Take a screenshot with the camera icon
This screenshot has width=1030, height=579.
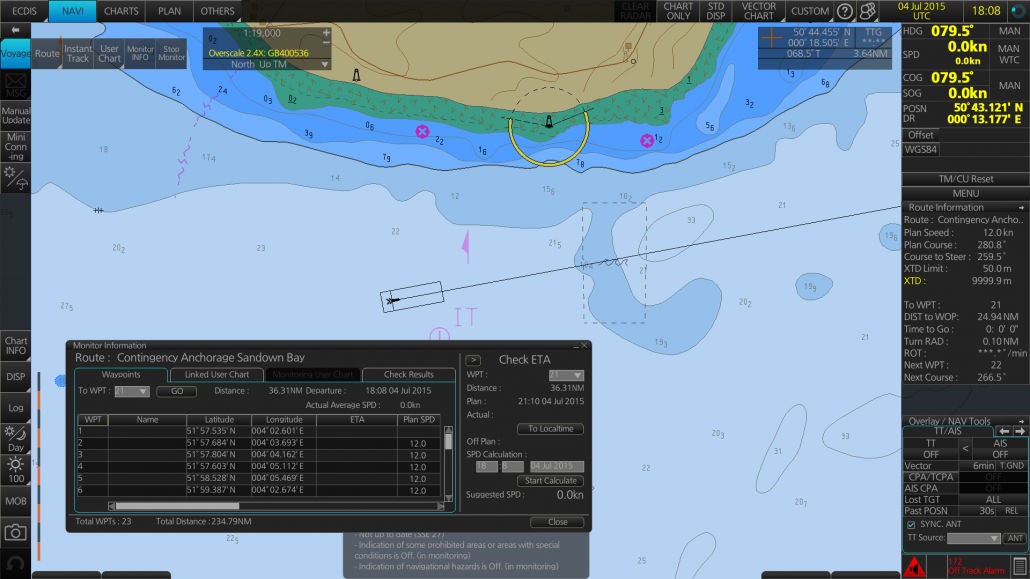(15, 532)
